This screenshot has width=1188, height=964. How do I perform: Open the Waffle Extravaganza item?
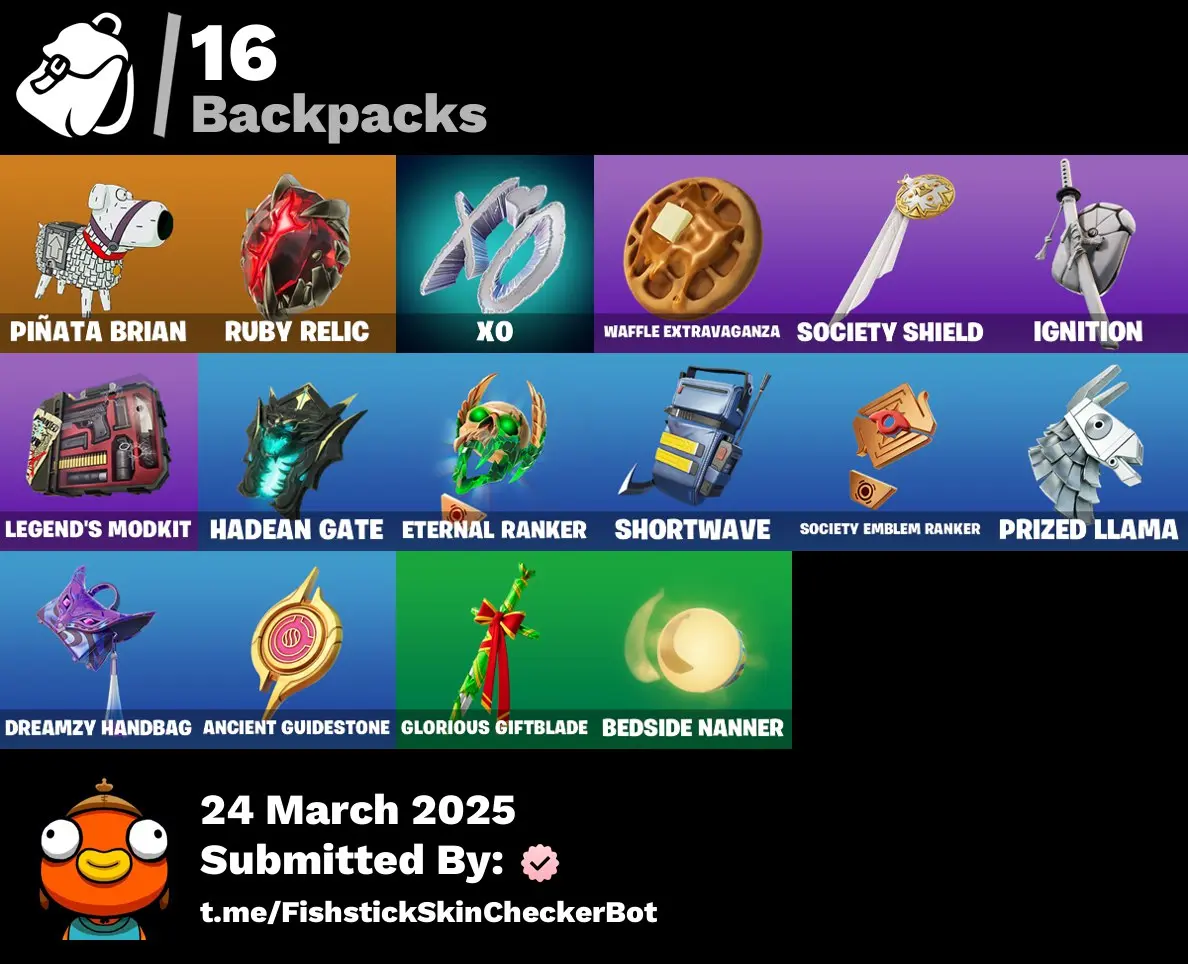692,254
